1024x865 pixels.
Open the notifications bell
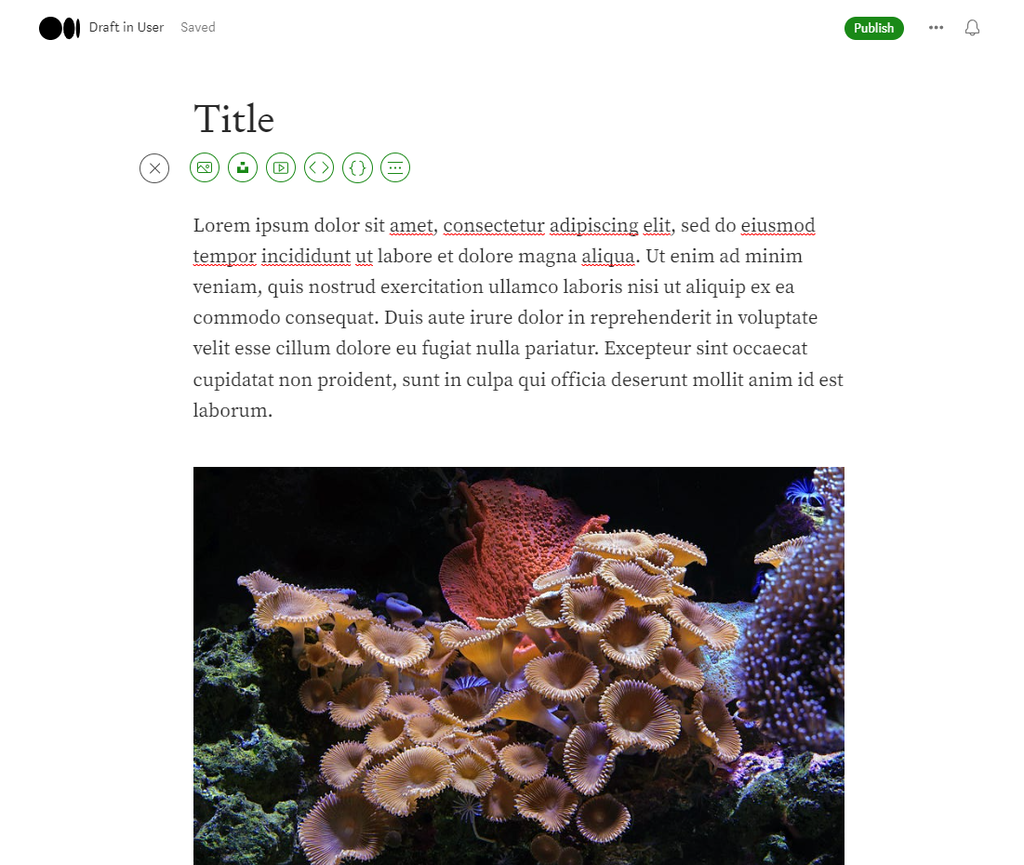[x=972, y=28]
